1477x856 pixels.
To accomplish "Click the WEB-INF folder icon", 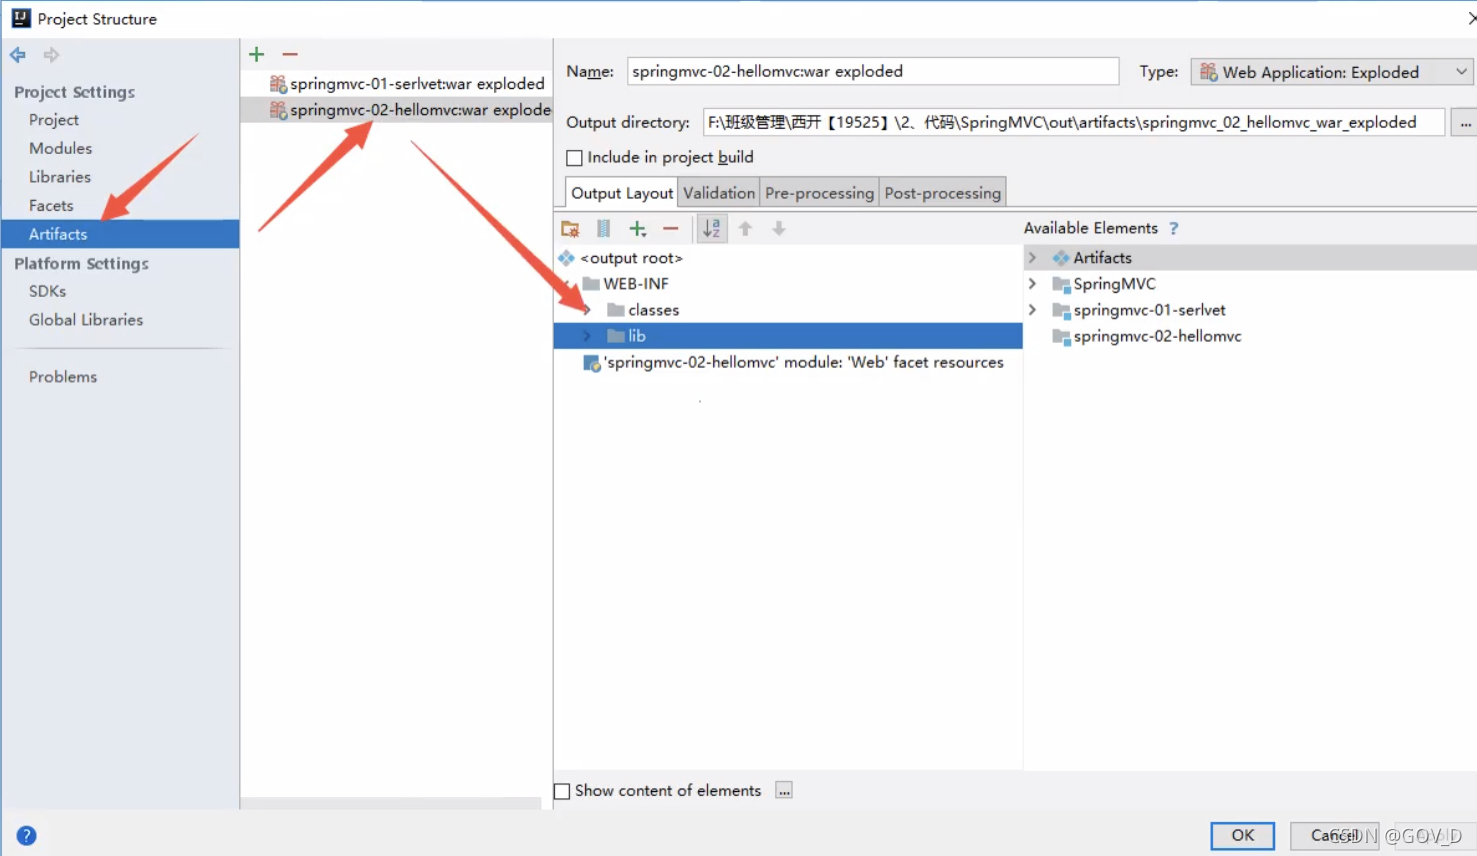I will pos(591,284).
